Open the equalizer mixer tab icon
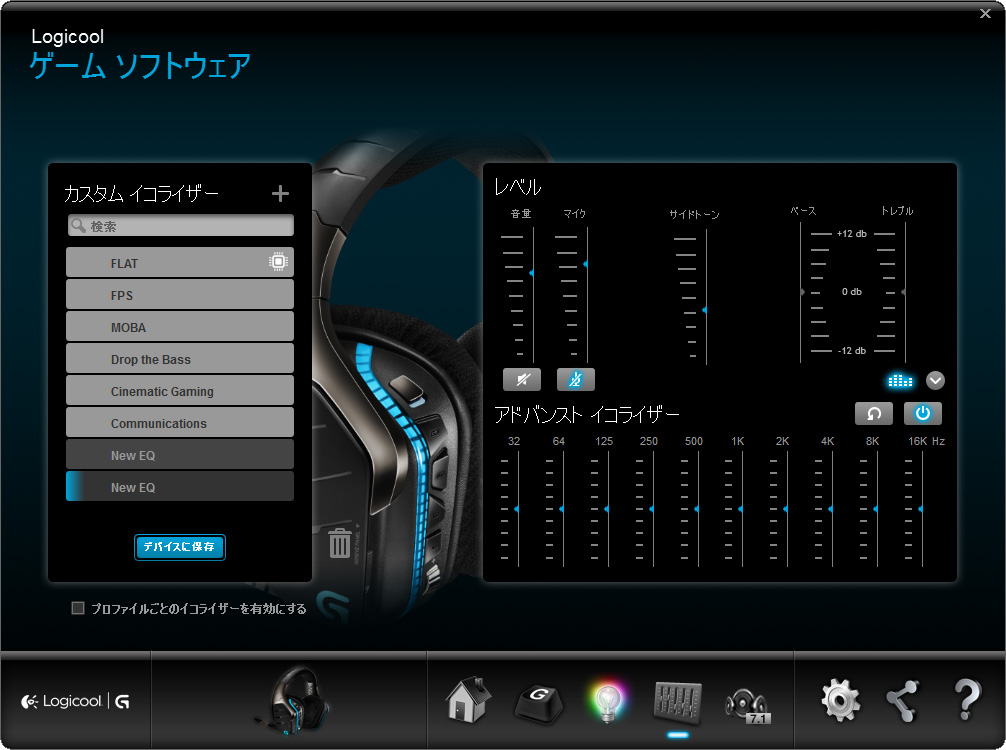 coord(678,701)
